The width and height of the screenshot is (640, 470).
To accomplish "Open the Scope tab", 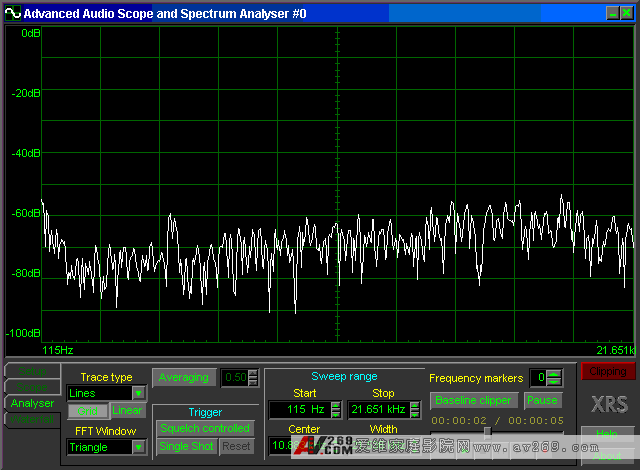I will (x=30, y=388).
